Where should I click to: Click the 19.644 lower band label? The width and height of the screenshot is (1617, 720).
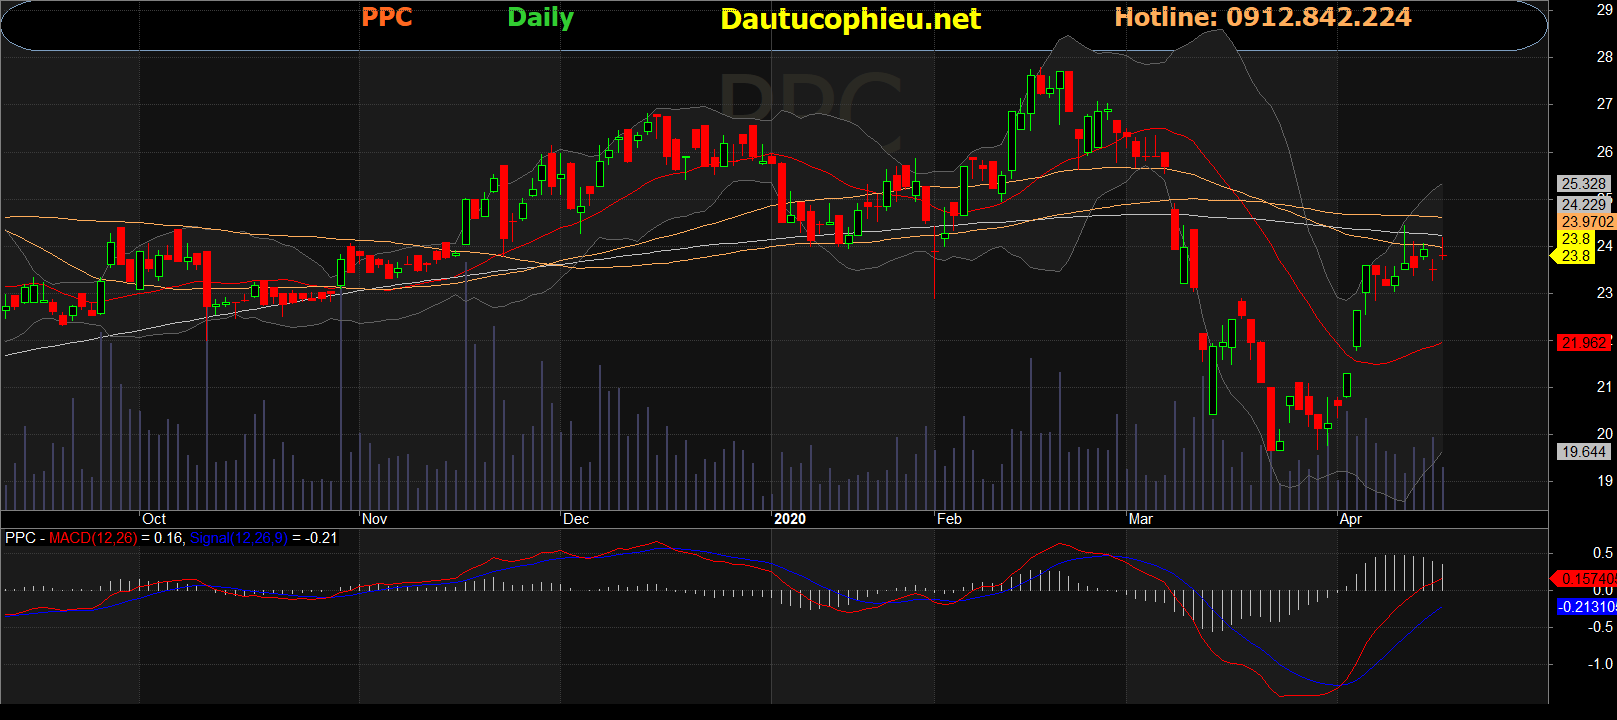point(1583,452)
